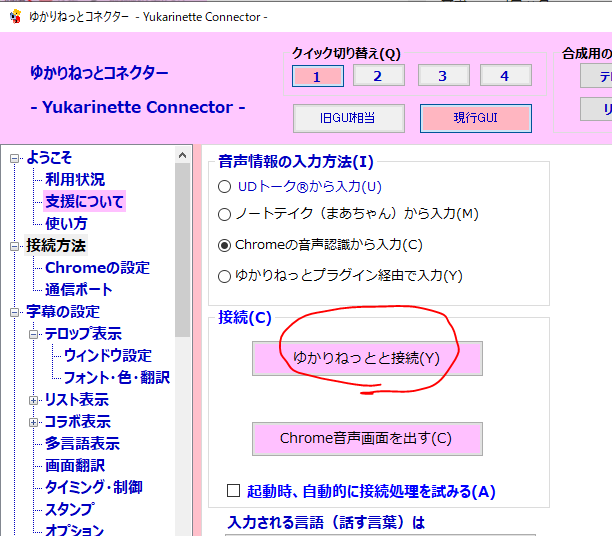Collapse the テロップ表示 tree node
The image size is (612, 536).
(x=34, y=334)
